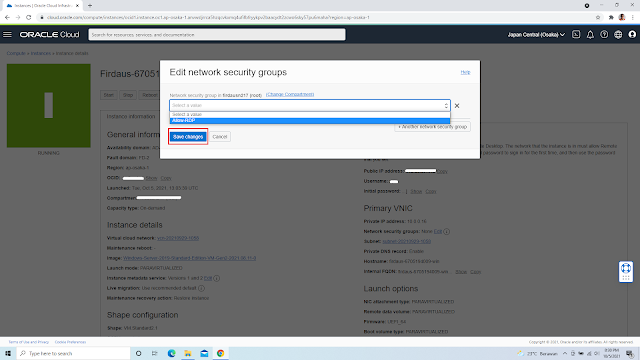Click the green instance status thumbnail
This screenshot has height=360, width=640.
(49, 105)
